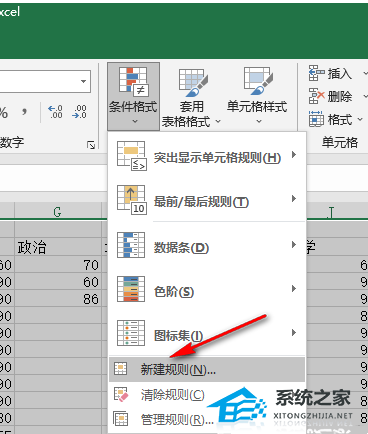Image resolution: width=368 pixels, height=434 pixels.
Task: Select column G header
Action: (x=58, y=211)
